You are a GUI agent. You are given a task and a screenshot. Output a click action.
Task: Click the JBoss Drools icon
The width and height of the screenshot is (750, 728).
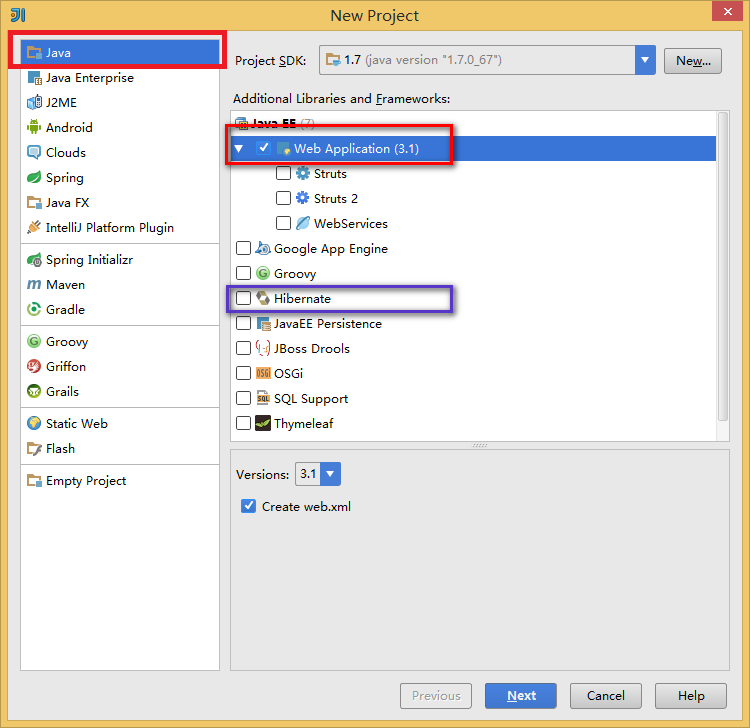263,348
